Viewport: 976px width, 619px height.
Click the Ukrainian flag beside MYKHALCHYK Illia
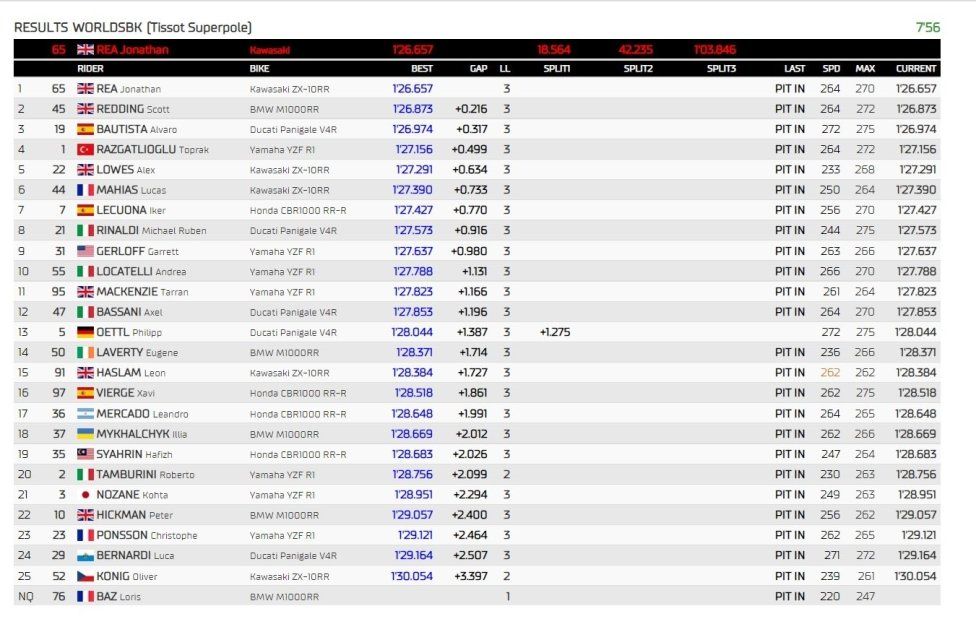pyautogui.click(x=85, y=433)
